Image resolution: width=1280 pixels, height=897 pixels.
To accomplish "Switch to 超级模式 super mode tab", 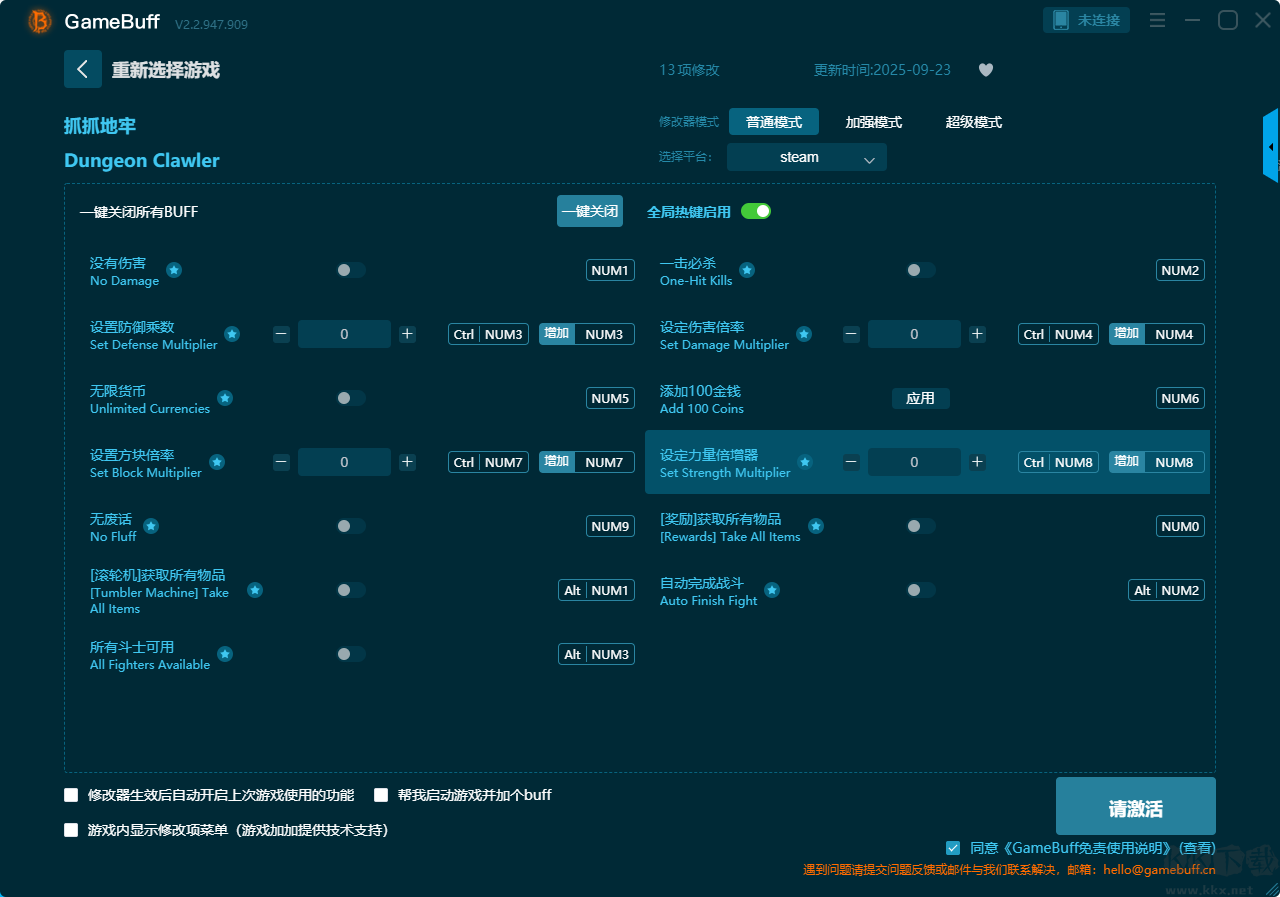I will (973, 122).
